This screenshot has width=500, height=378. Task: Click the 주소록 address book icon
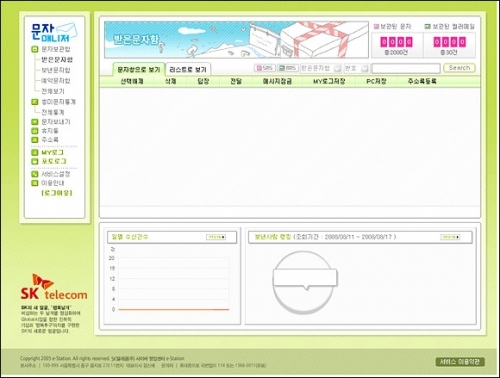34,140
